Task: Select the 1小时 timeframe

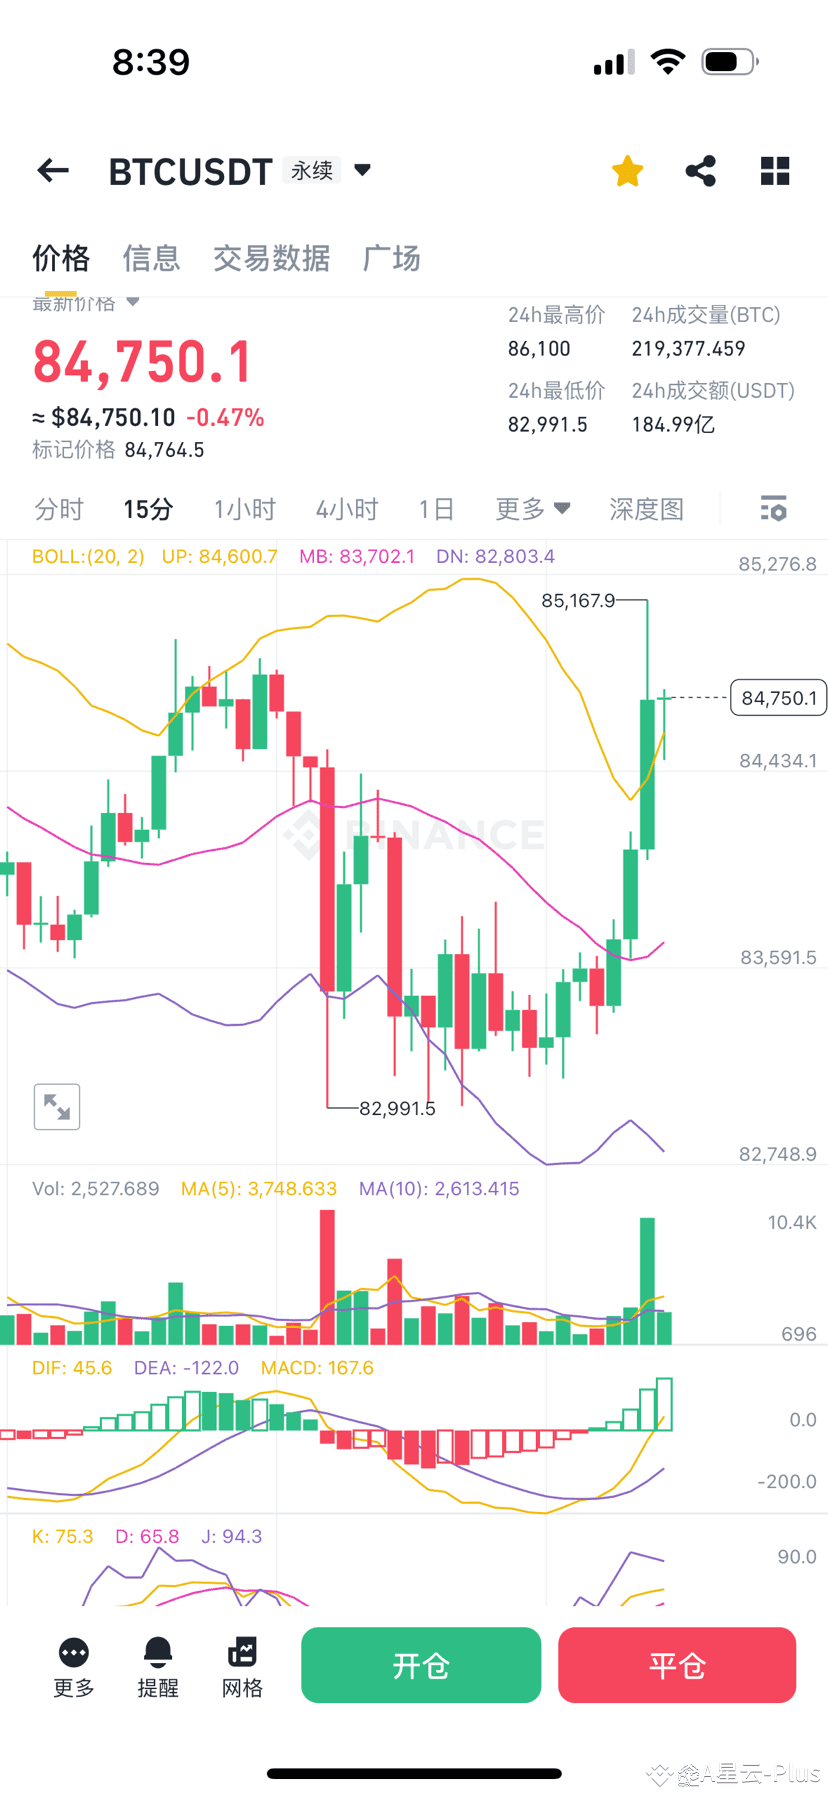Action: click(x=245, y=509)
